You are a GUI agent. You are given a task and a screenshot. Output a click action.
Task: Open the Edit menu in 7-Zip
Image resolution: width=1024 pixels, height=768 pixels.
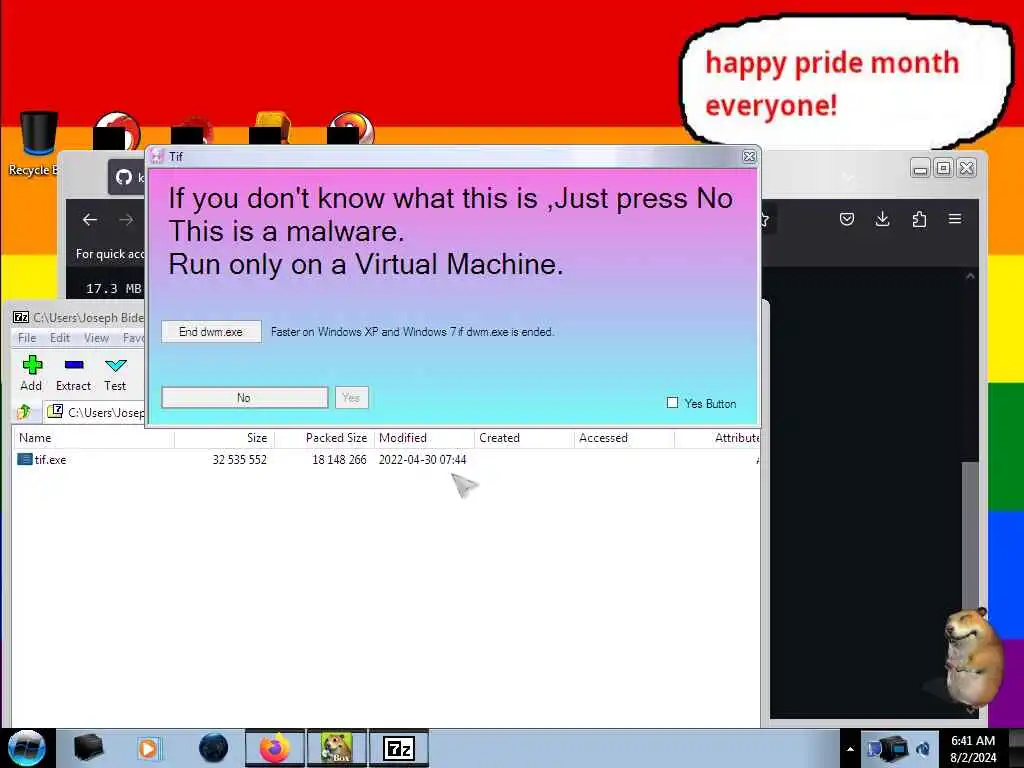tap(60, 338)
